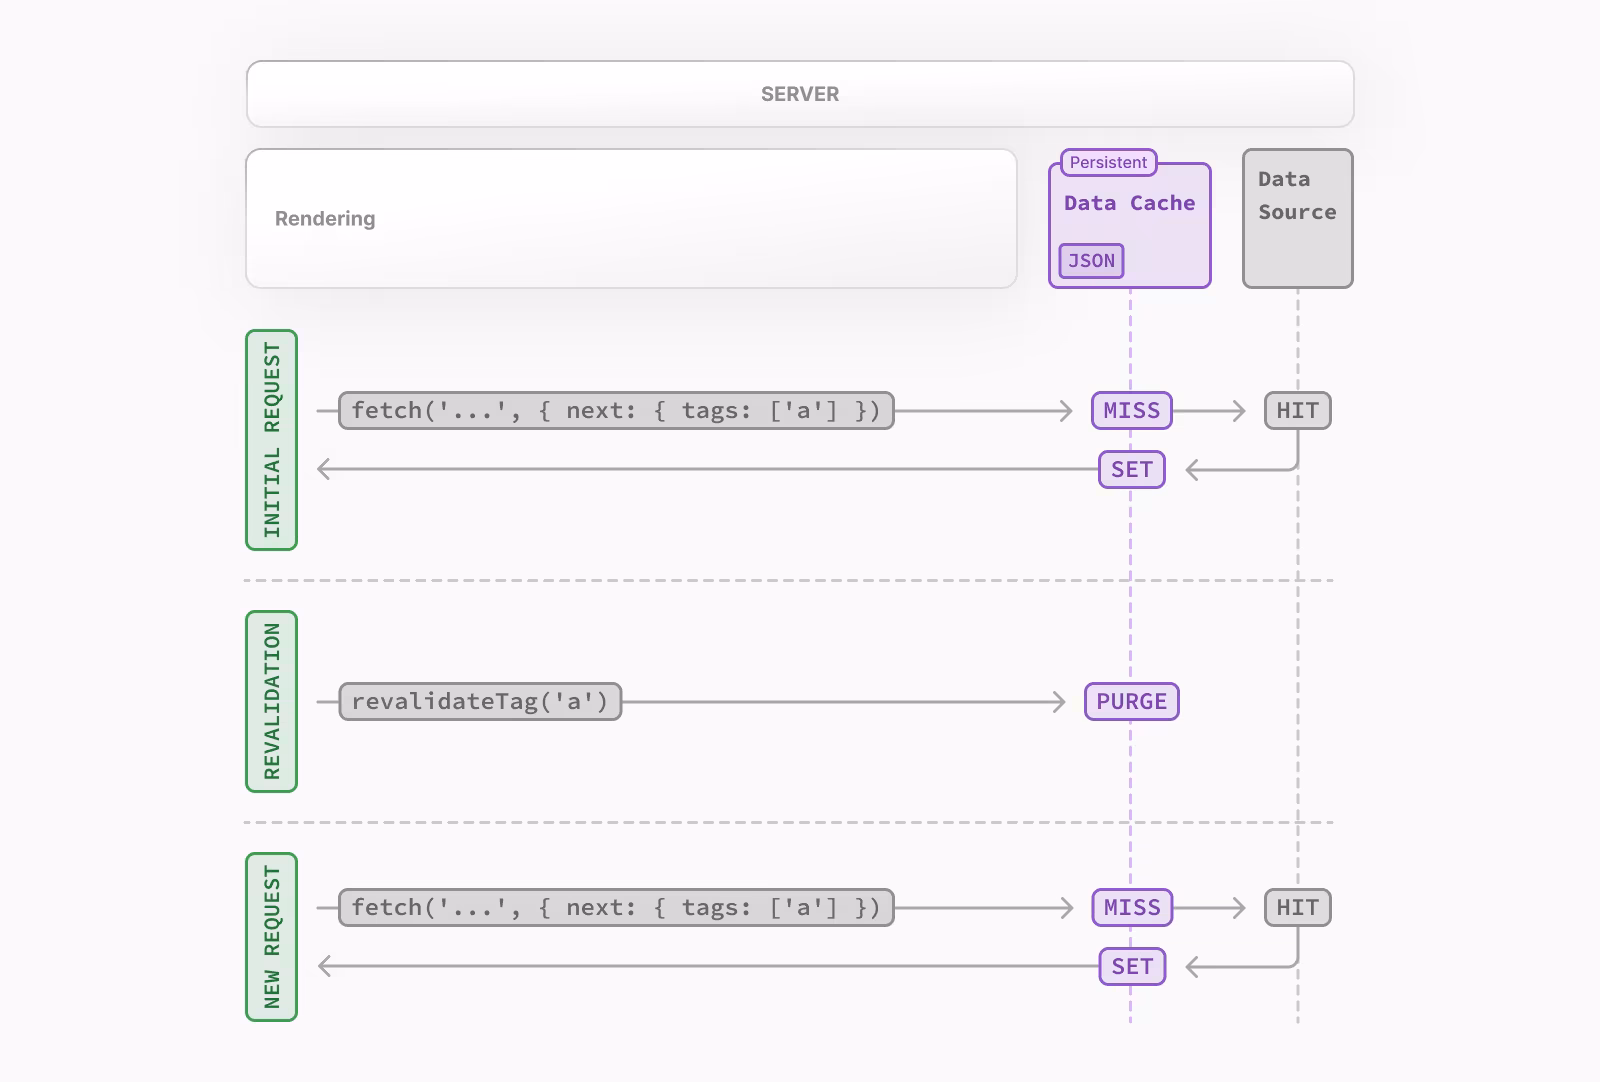Click the SERVER header bar
Viewport: 1600px width, 1082px height.
point(798,93)
